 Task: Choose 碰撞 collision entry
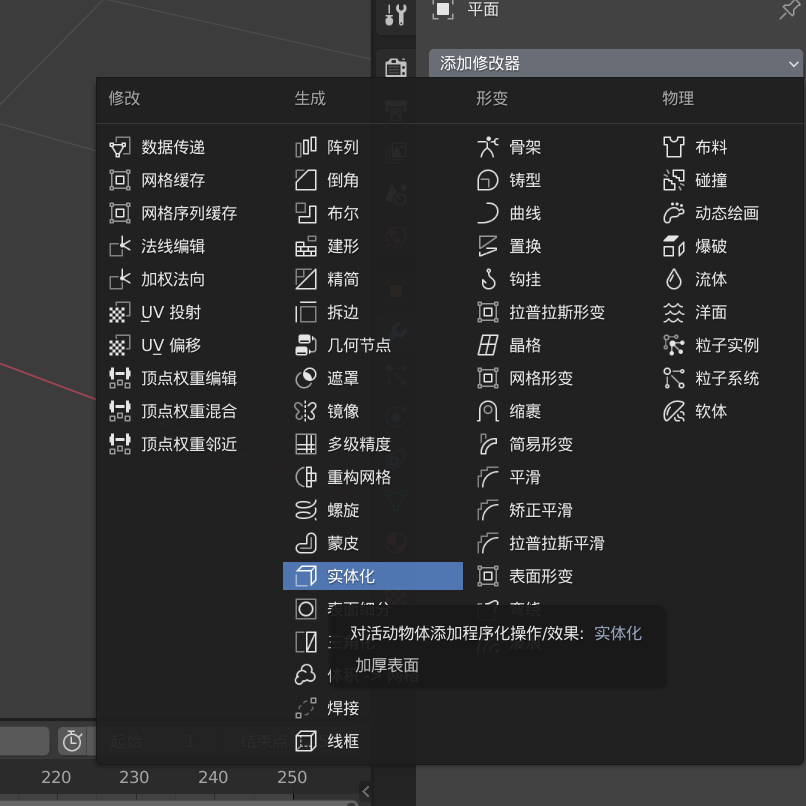pyautogui.click(x=727, y=180)
